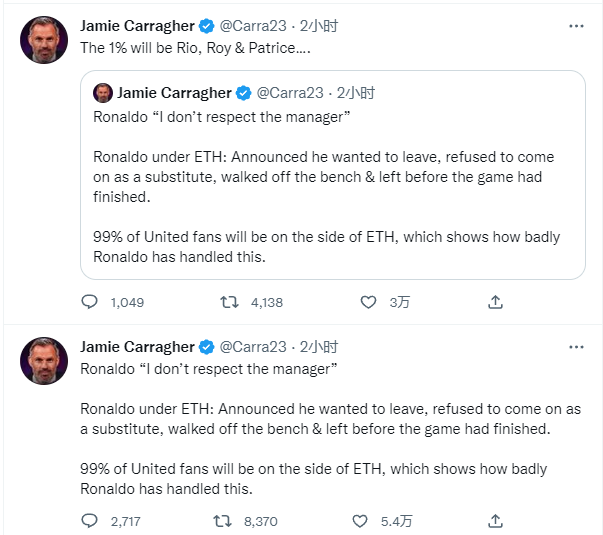This screenshot has height=535, width=603.
Task: Open the 2小时 timestamp on bottom tweet
Action: (319, 347)
